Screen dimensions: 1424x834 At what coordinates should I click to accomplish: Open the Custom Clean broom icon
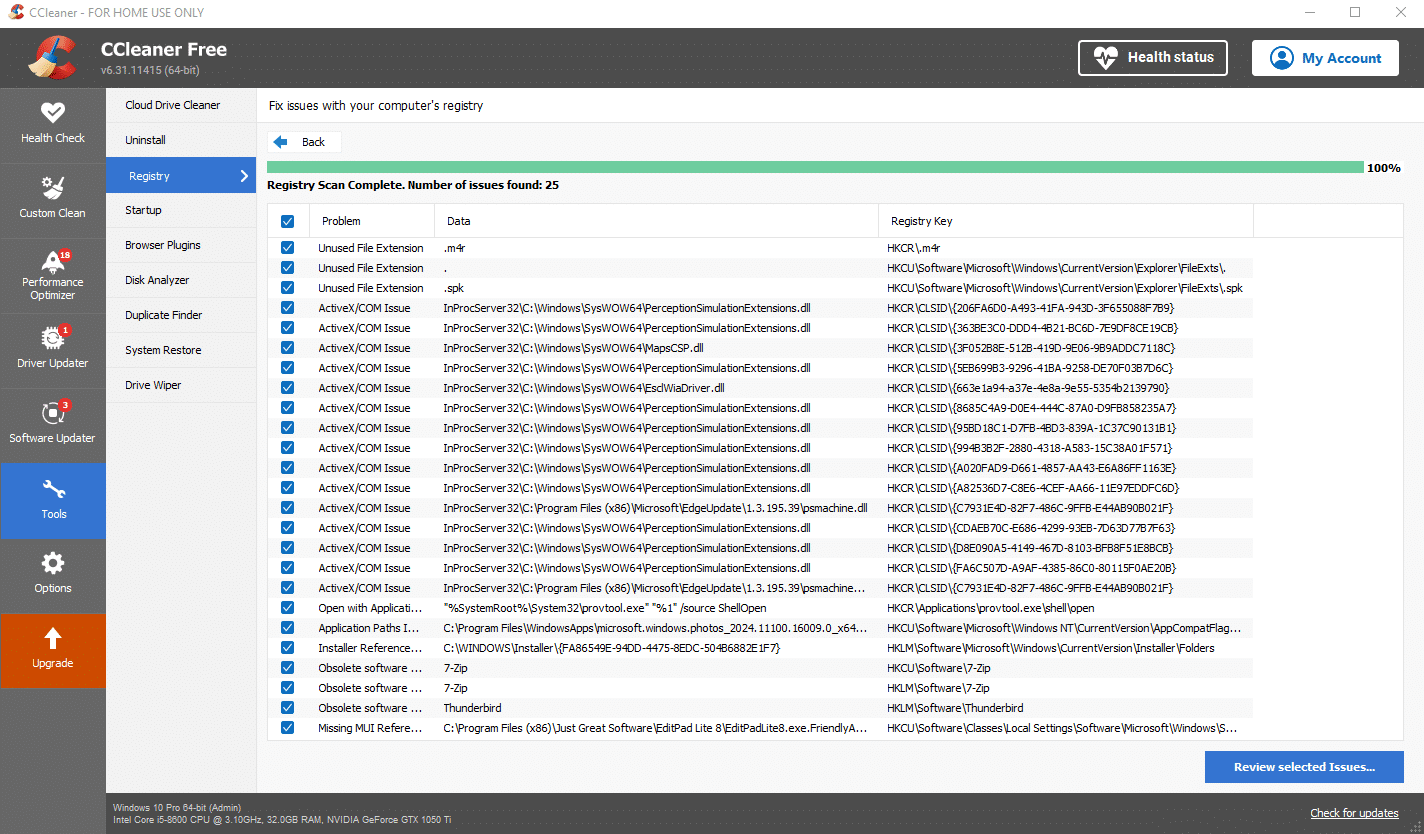pyautogui.click(x=53, y=188)
